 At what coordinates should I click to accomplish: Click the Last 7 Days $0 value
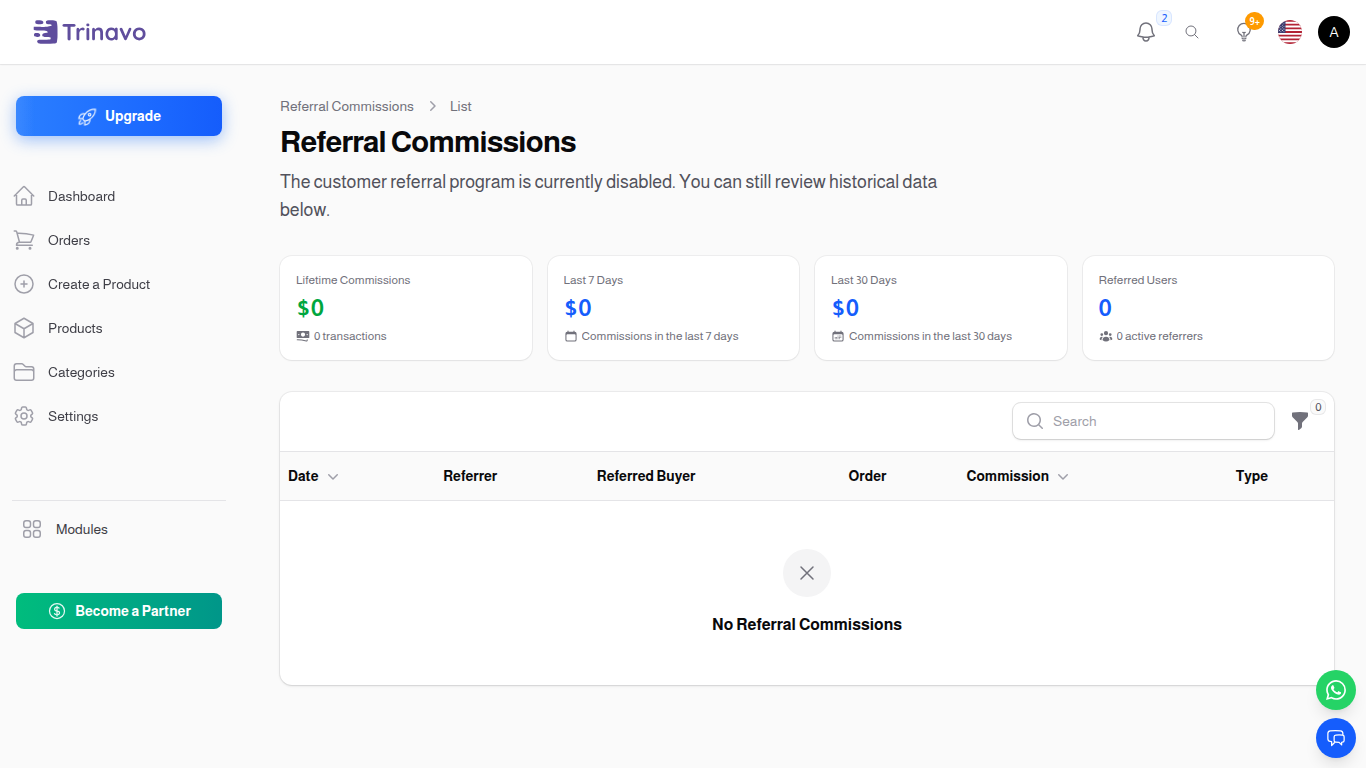(578, 308)
